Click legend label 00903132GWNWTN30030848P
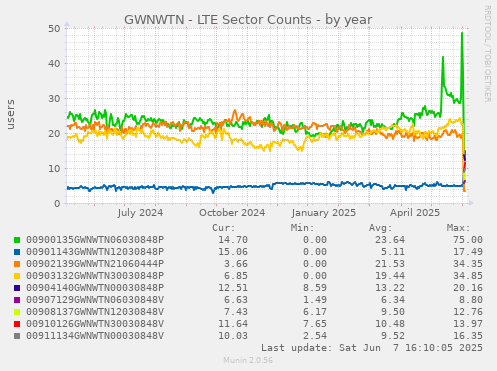Image resolution: width=497 pixels, height=371 pixels. [x=95, y=276]
